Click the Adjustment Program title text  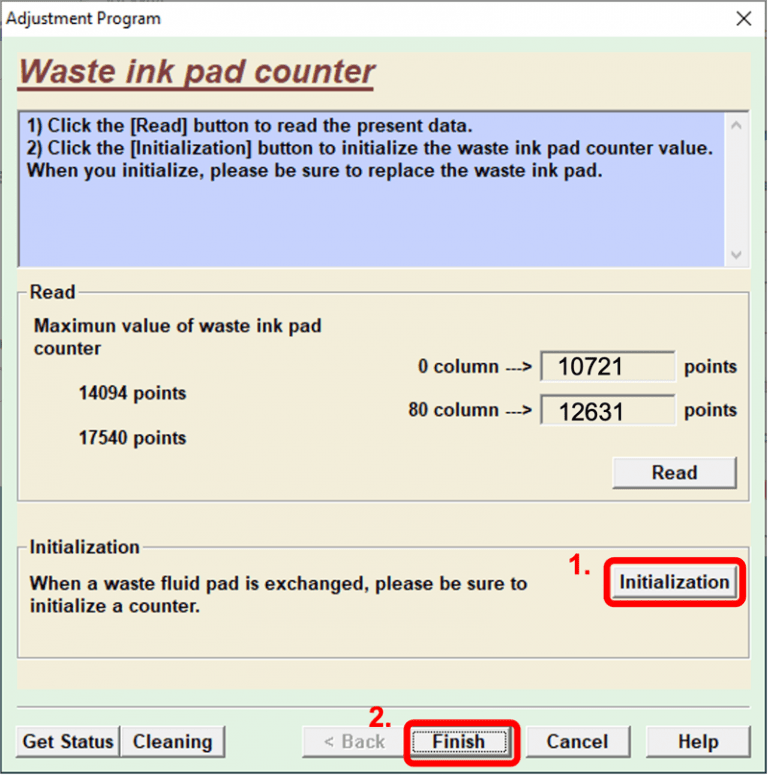(83, 19)
